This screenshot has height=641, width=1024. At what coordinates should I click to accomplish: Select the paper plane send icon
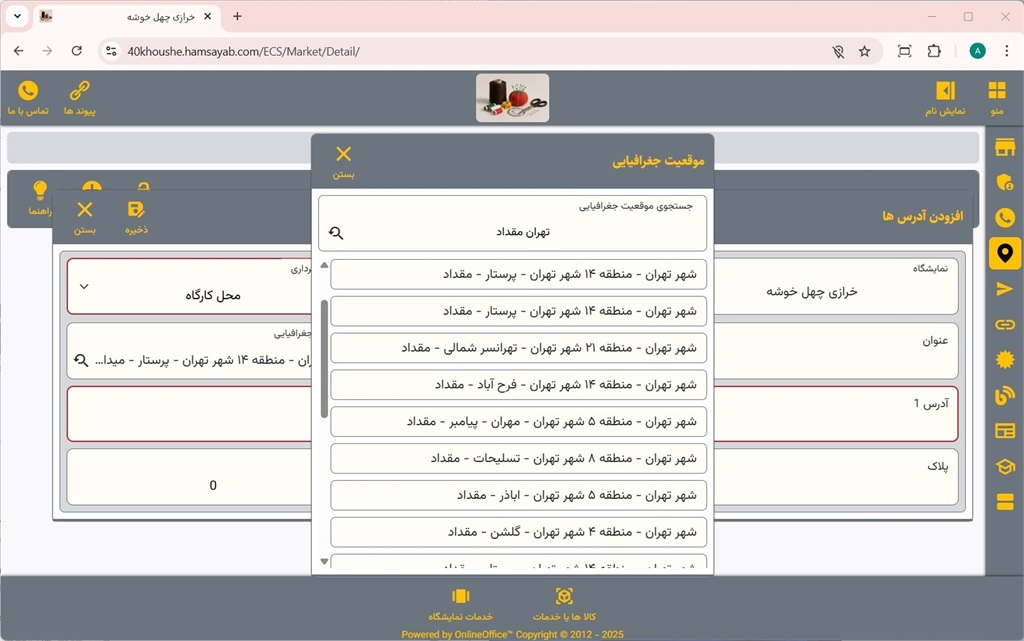click(1004, 289)
